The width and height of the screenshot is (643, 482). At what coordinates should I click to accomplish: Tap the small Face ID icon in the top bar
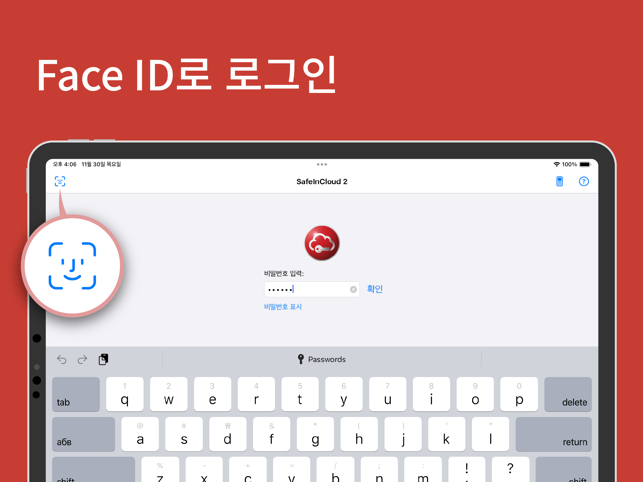[60, 182]
